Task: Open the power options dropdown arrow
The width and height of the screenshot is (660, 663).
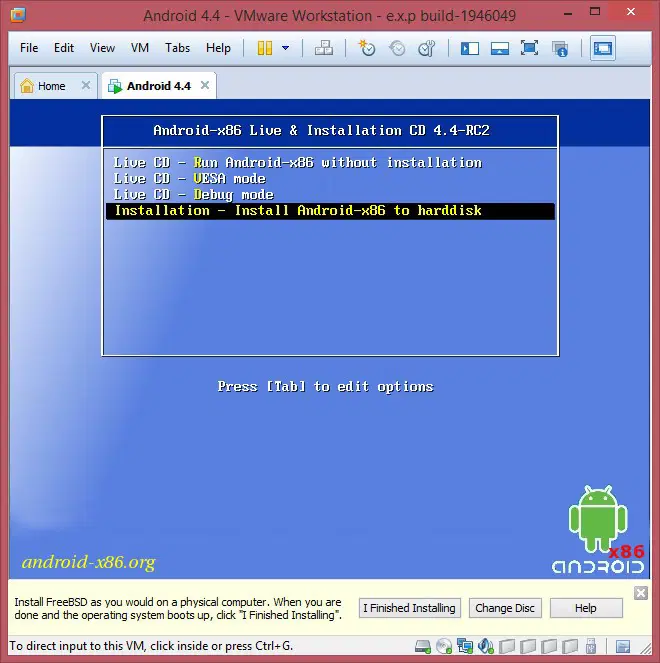Action: tap(285, 48)
